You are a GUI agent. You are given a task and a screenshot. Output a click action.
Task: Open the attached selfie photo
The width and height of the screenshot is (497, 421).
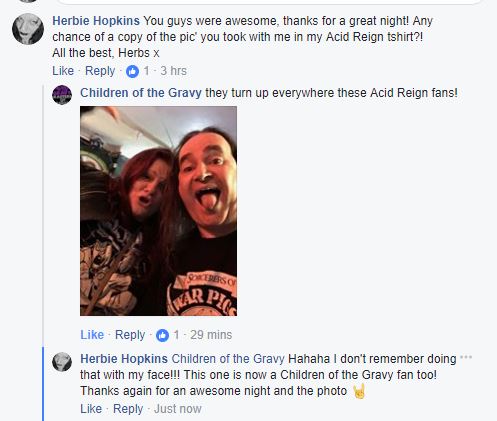click(159, 211)
